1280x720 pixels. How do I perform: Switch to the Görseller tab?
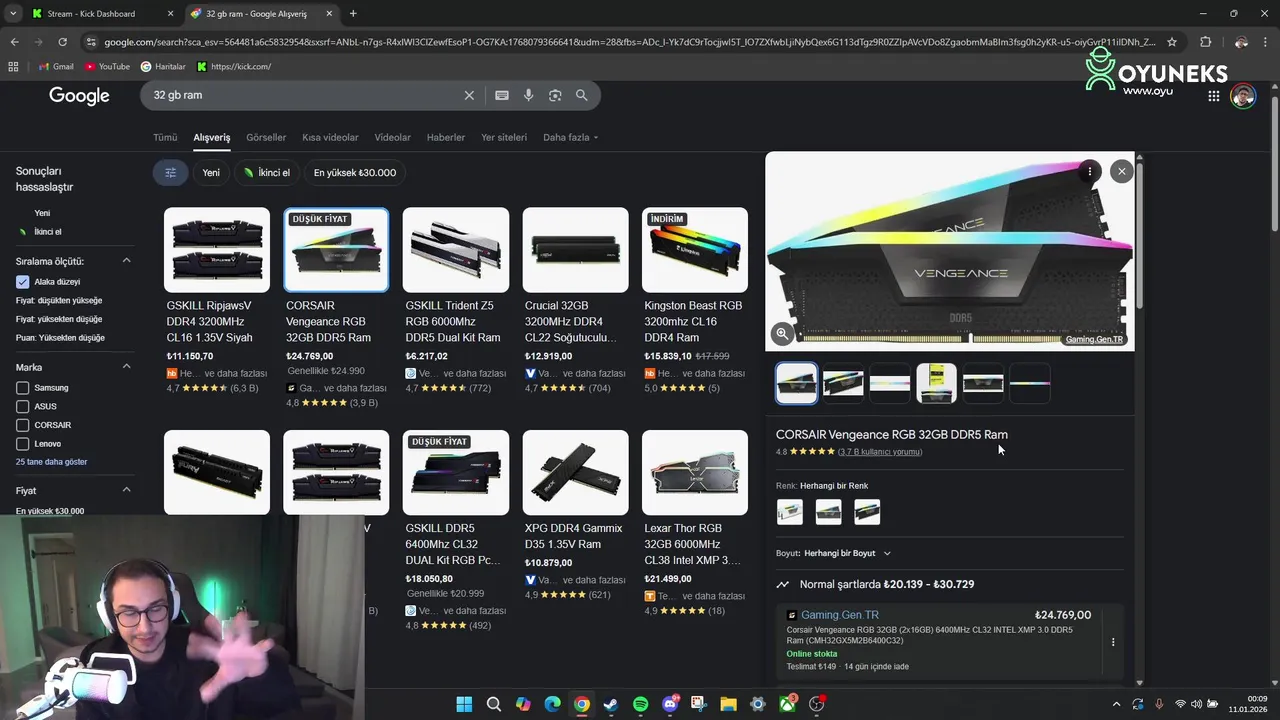tap(266, 137)
